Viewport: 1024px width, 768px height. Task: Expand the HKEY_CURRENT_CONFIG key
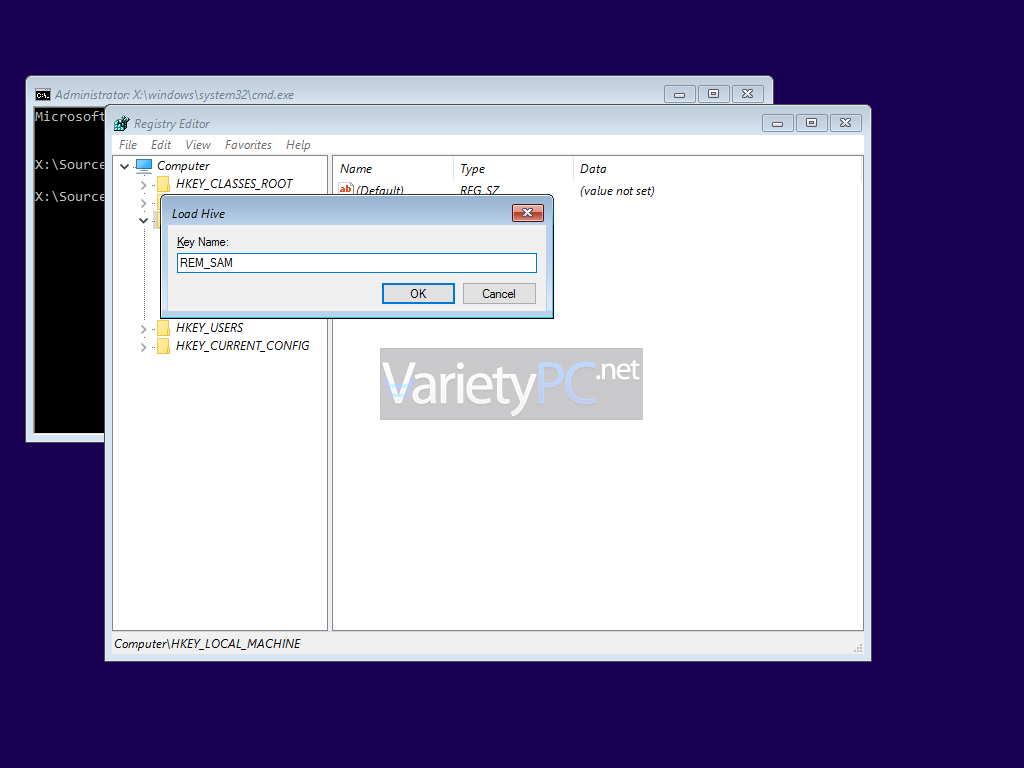click(x=144, y=347)
